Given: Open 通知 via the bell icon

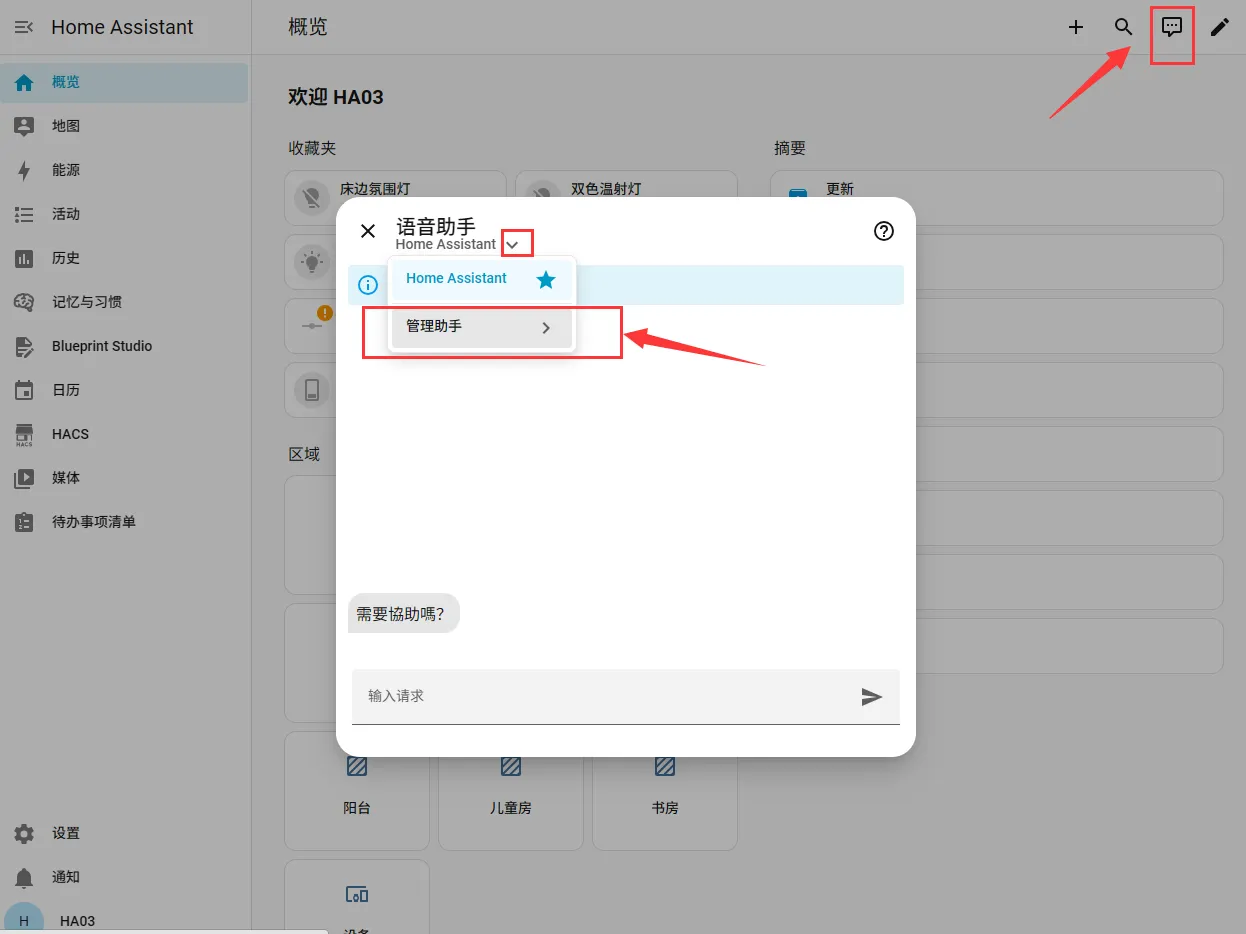Looking at the screenshot, I should click(24, 877).
